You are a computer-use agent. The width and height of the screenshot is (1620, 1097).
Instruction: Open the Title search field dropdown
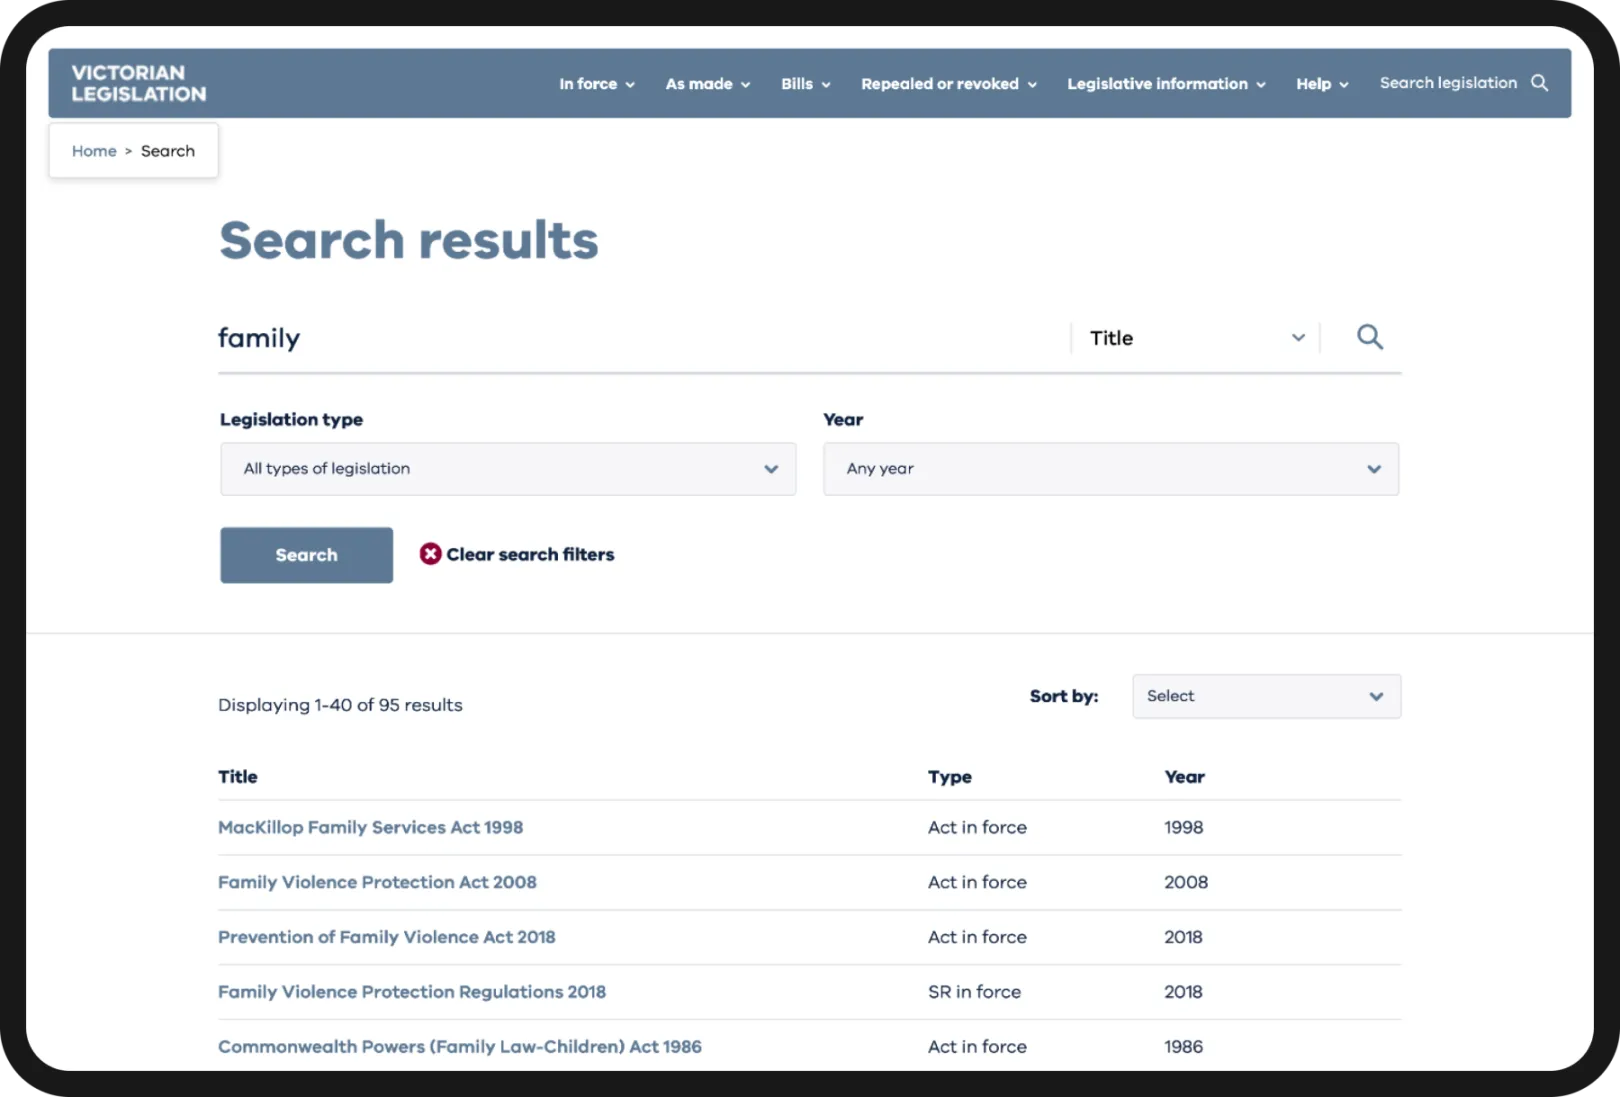point(1194,337)
